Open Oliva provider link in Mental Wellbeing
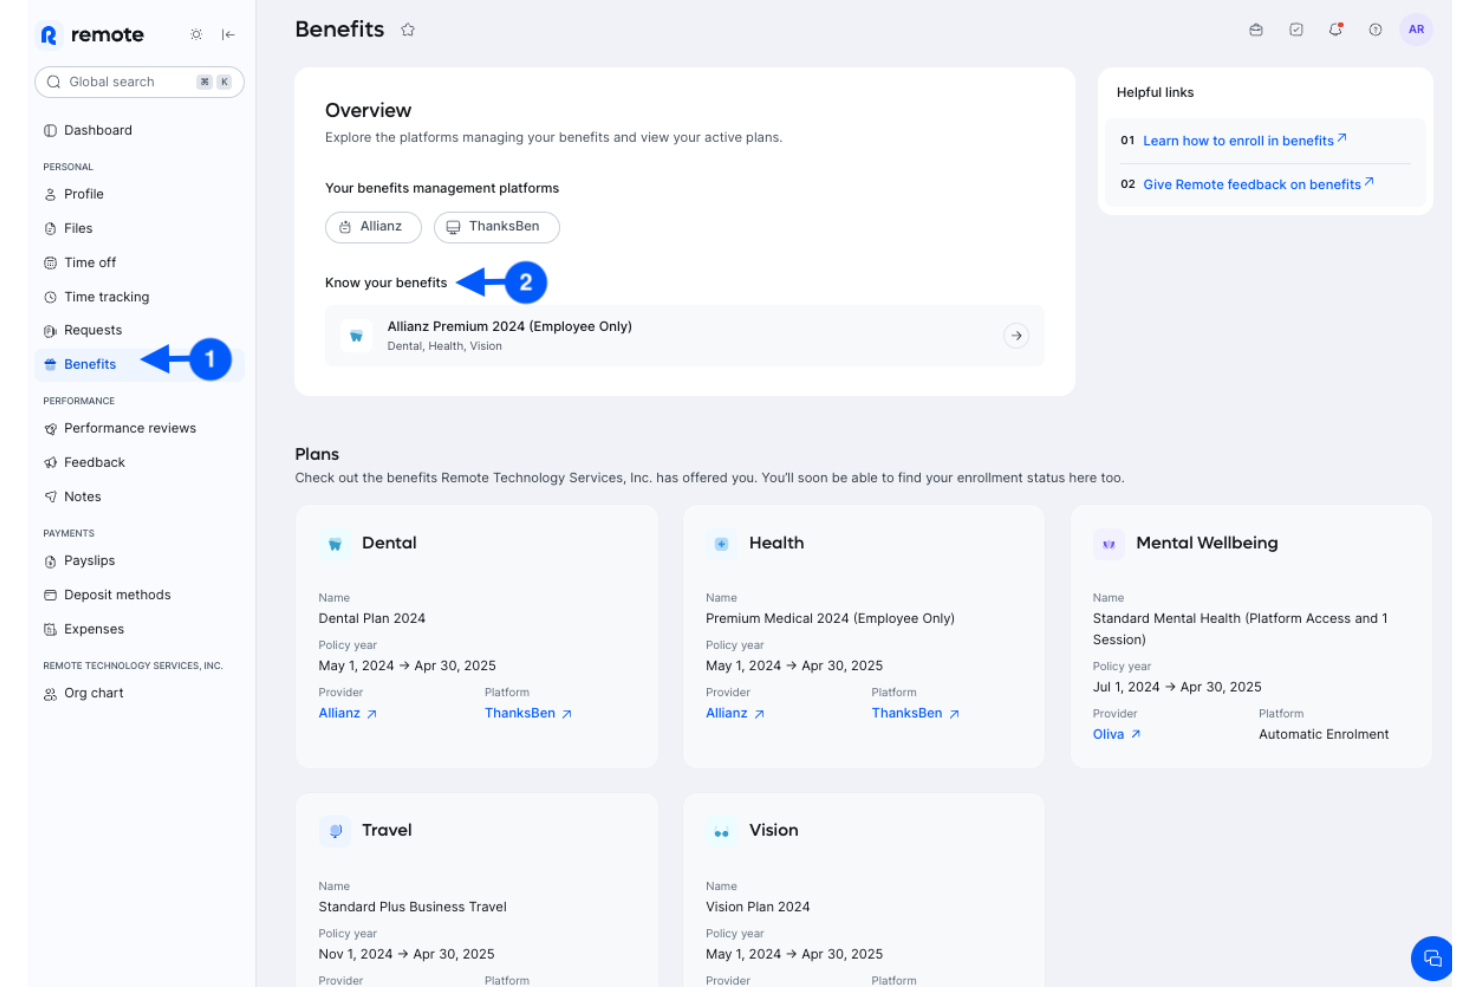 [1117, 734]
